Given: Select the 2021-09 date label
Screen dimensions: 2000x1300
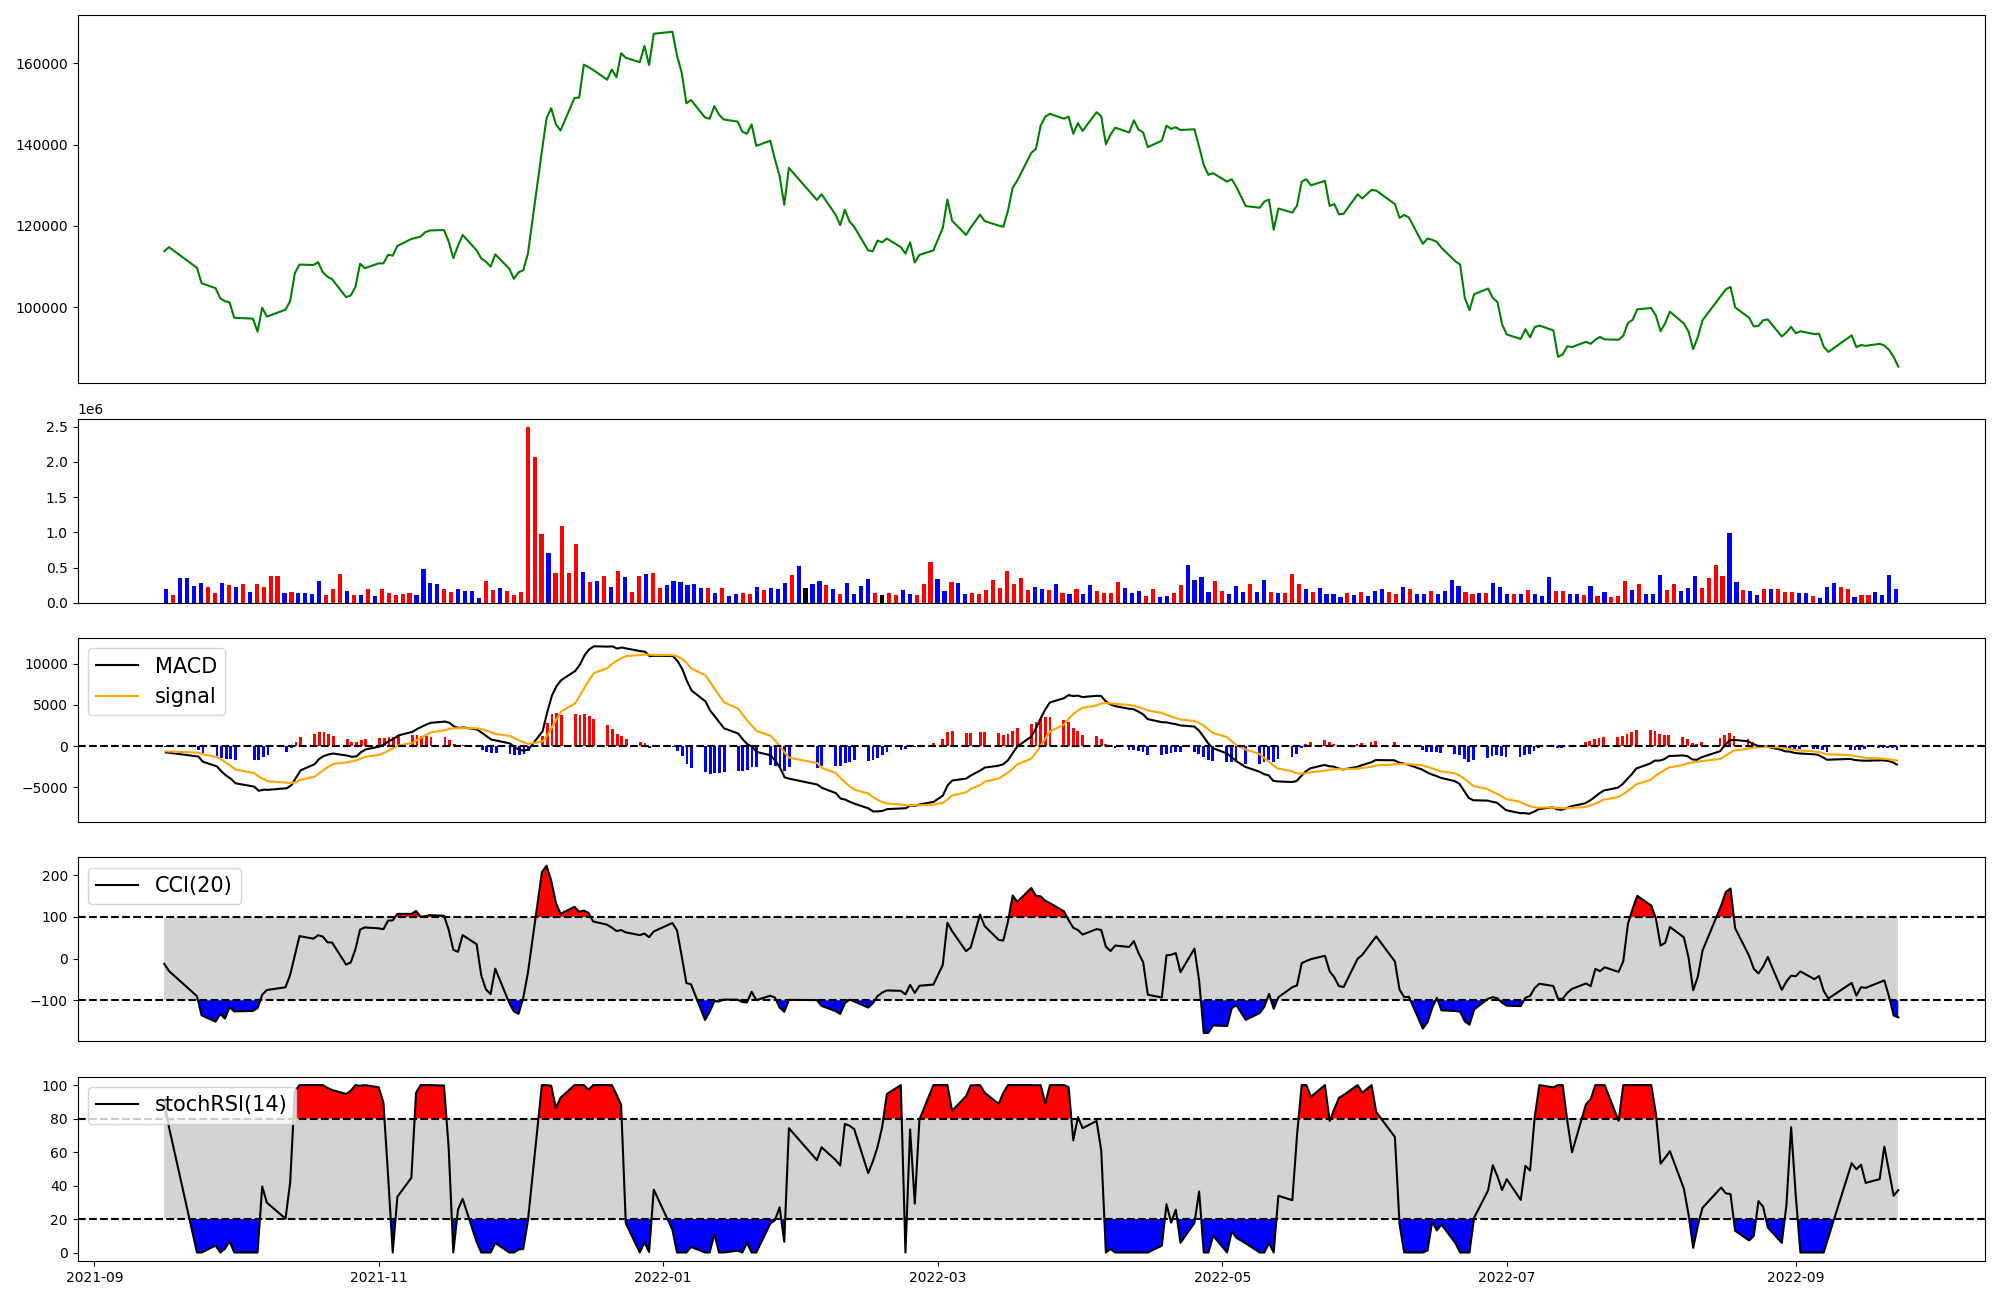Looking at the screenshot, I should (x=96, y=1277).
